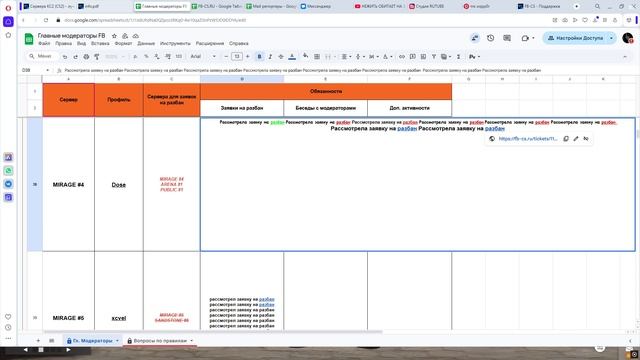Viewport: 640px width, 360px height.
Task: Increase font size with the plus button
Action: [x=247, y=57]
